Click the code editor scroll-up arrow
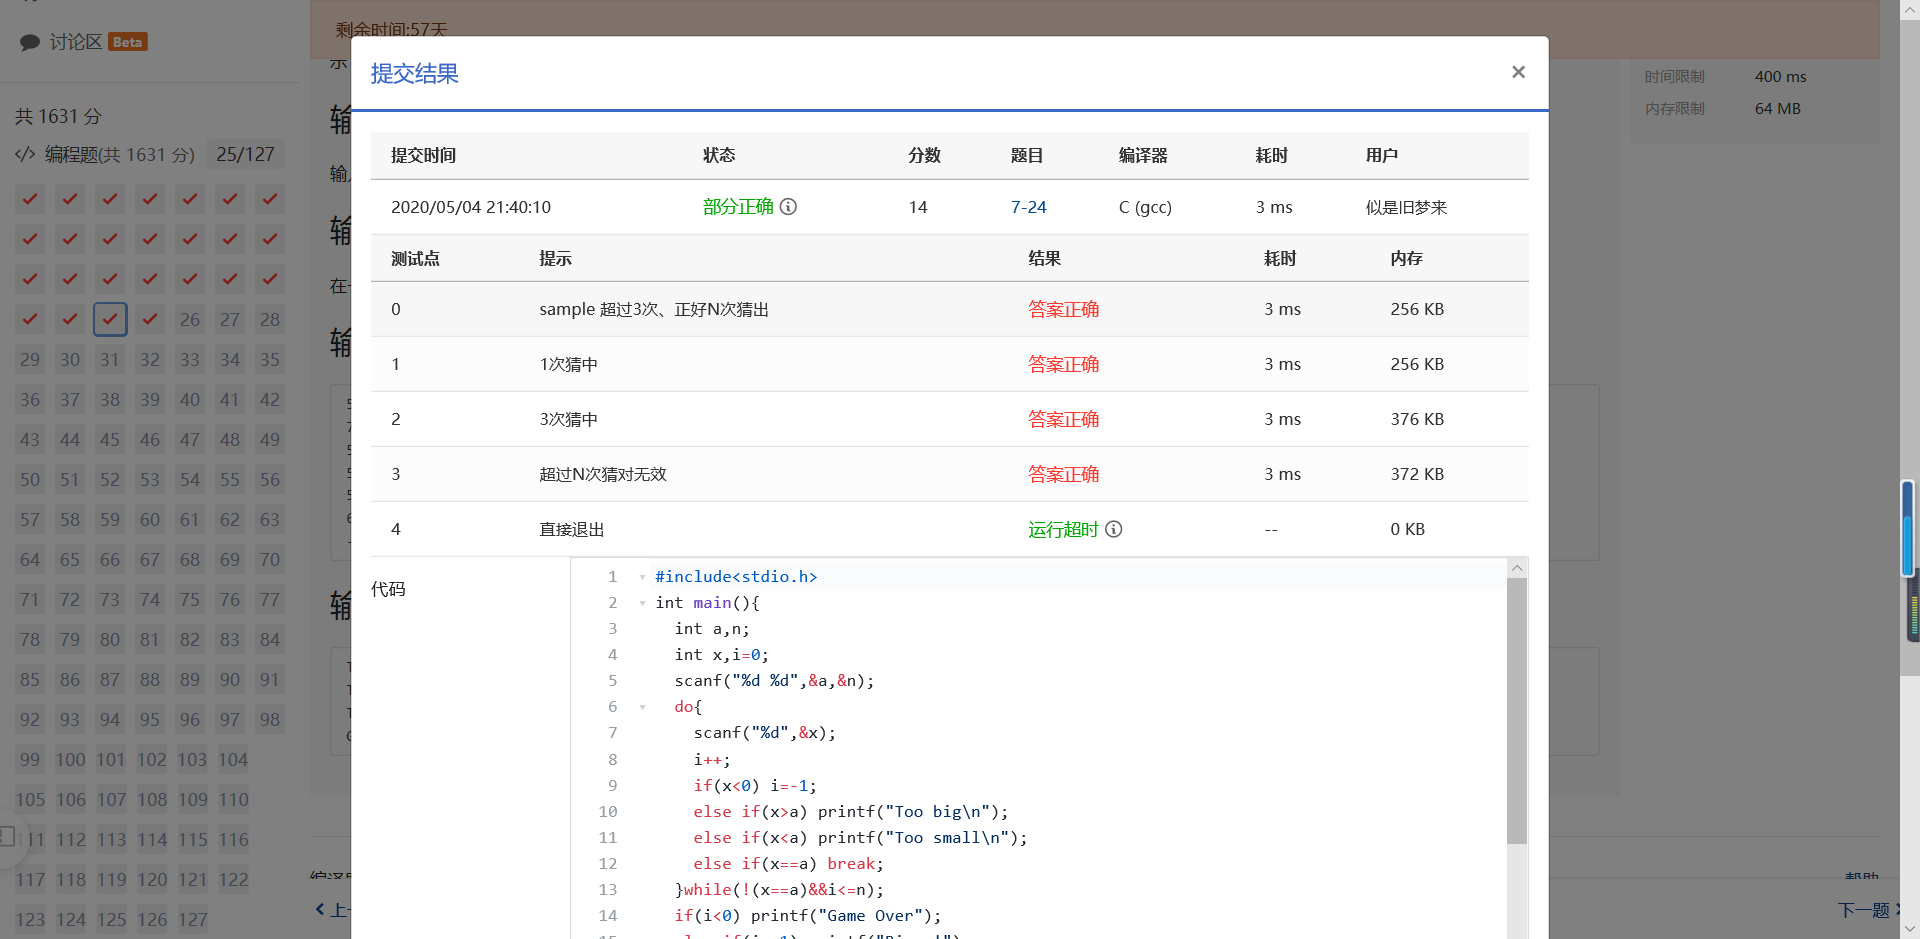 click(x=1517, y=568)
